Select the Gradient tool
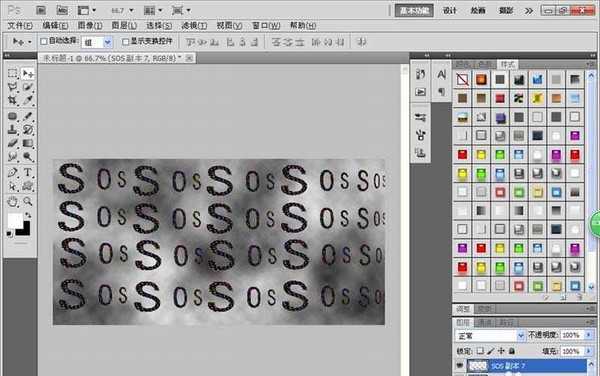 tap(28, 143)
